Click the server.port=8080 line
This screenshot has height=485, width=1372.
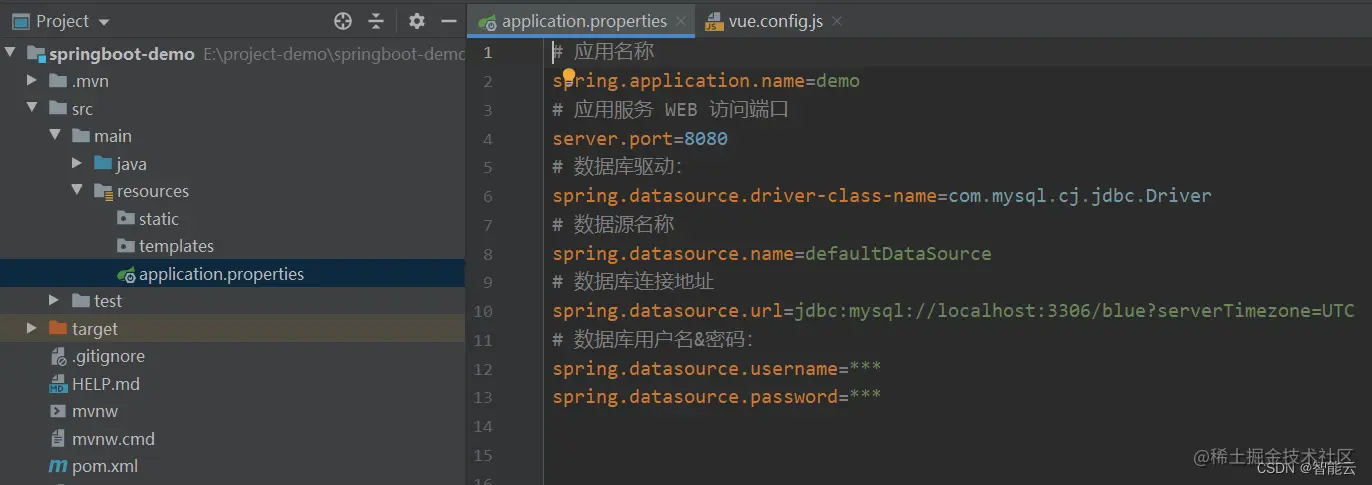coord(640,138)
